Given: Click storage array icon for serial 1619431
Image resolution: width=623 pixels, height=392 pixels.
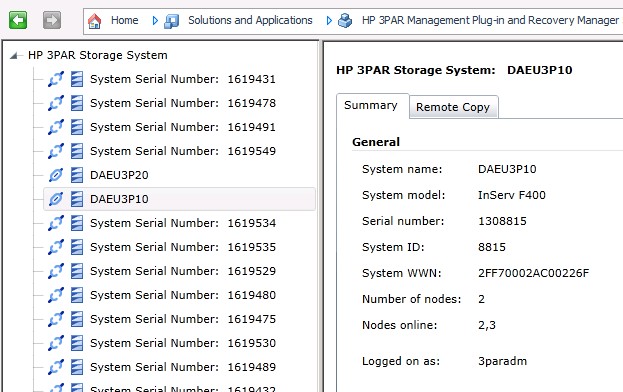Looking at the screenshot, I should (77, 79).
